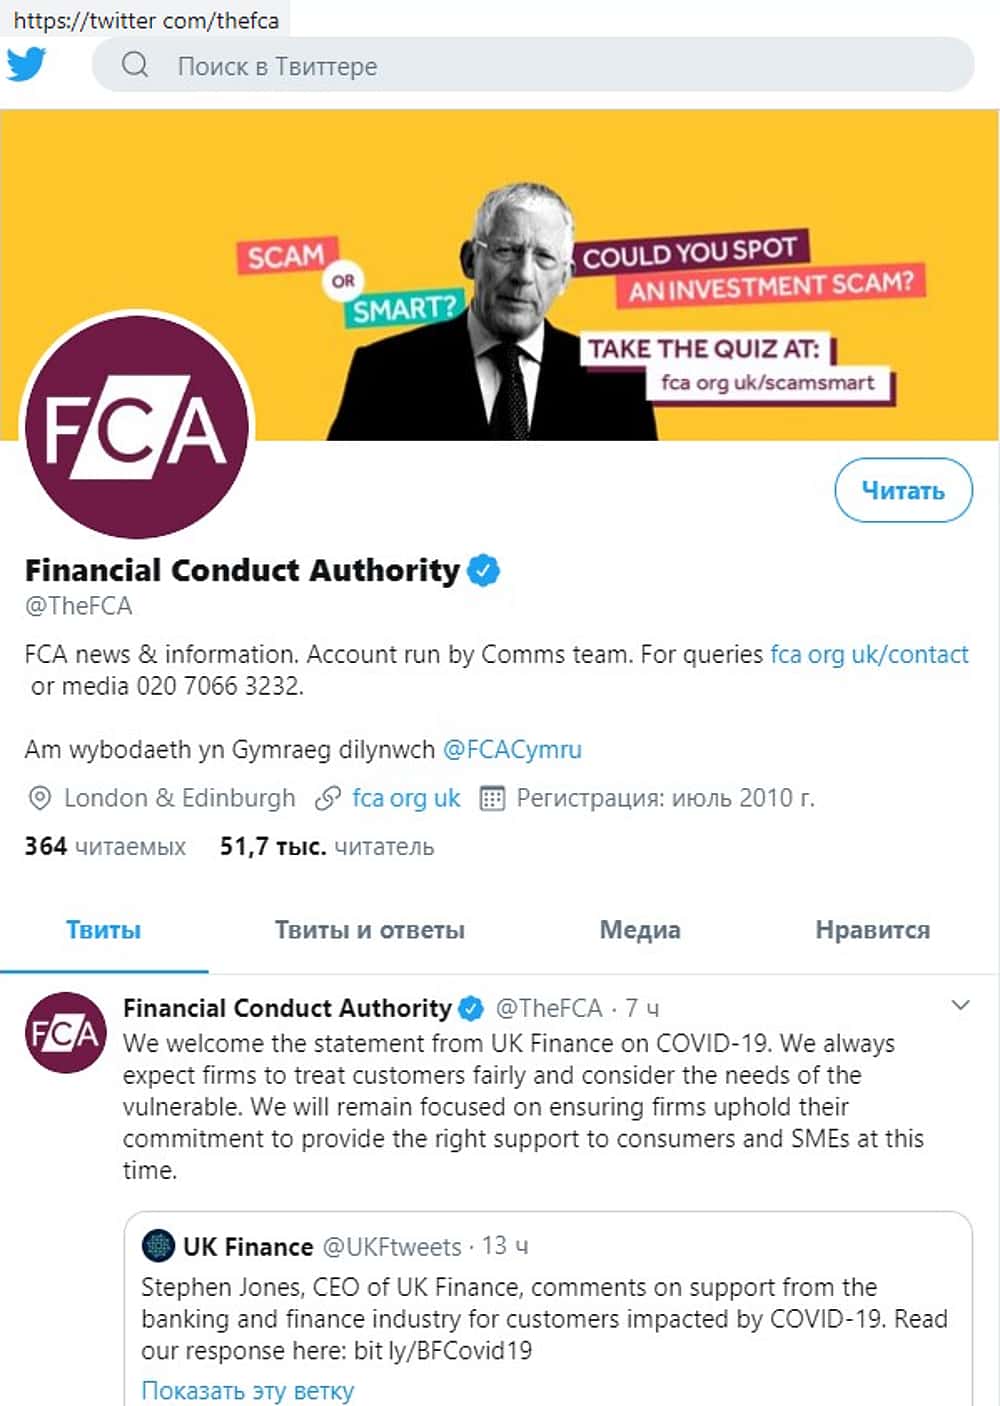The height and width of the screenshot is (1406, 1000).
Task: Select the Нравится tab
Action: pyautogui.click(x=872, y=930)
